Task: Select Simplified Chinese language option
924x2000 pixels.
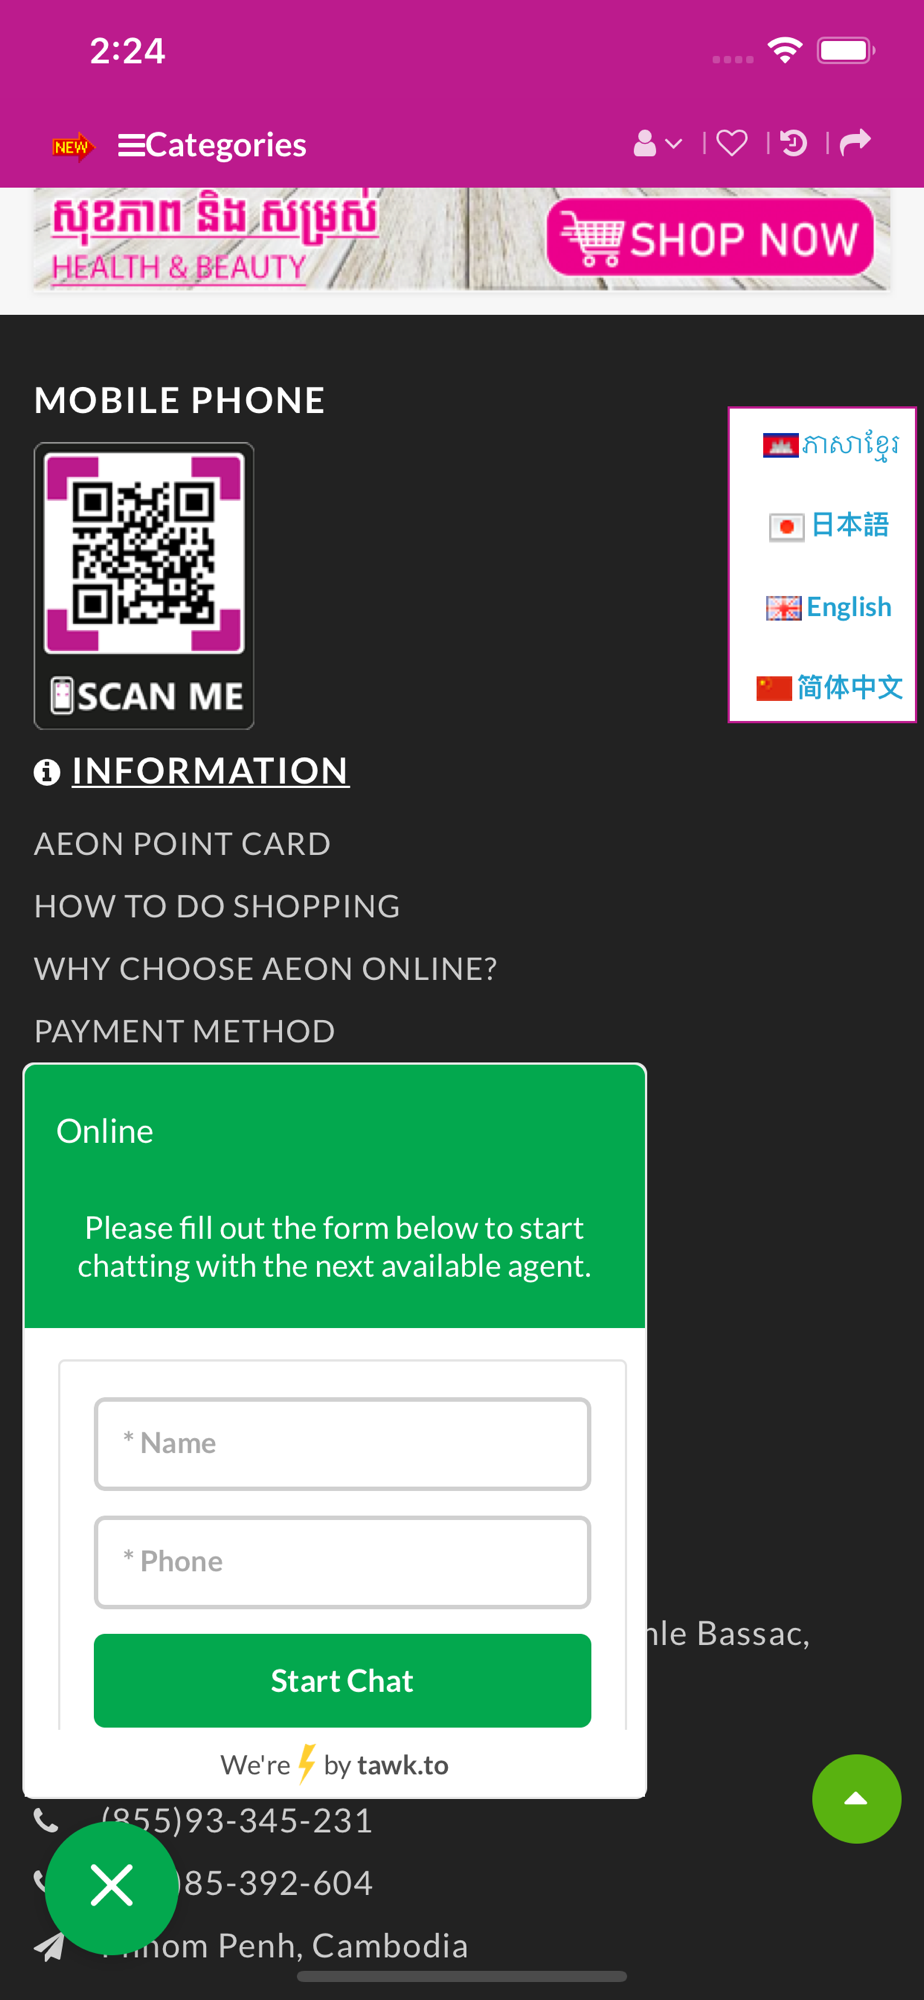Action: point(829,687)
